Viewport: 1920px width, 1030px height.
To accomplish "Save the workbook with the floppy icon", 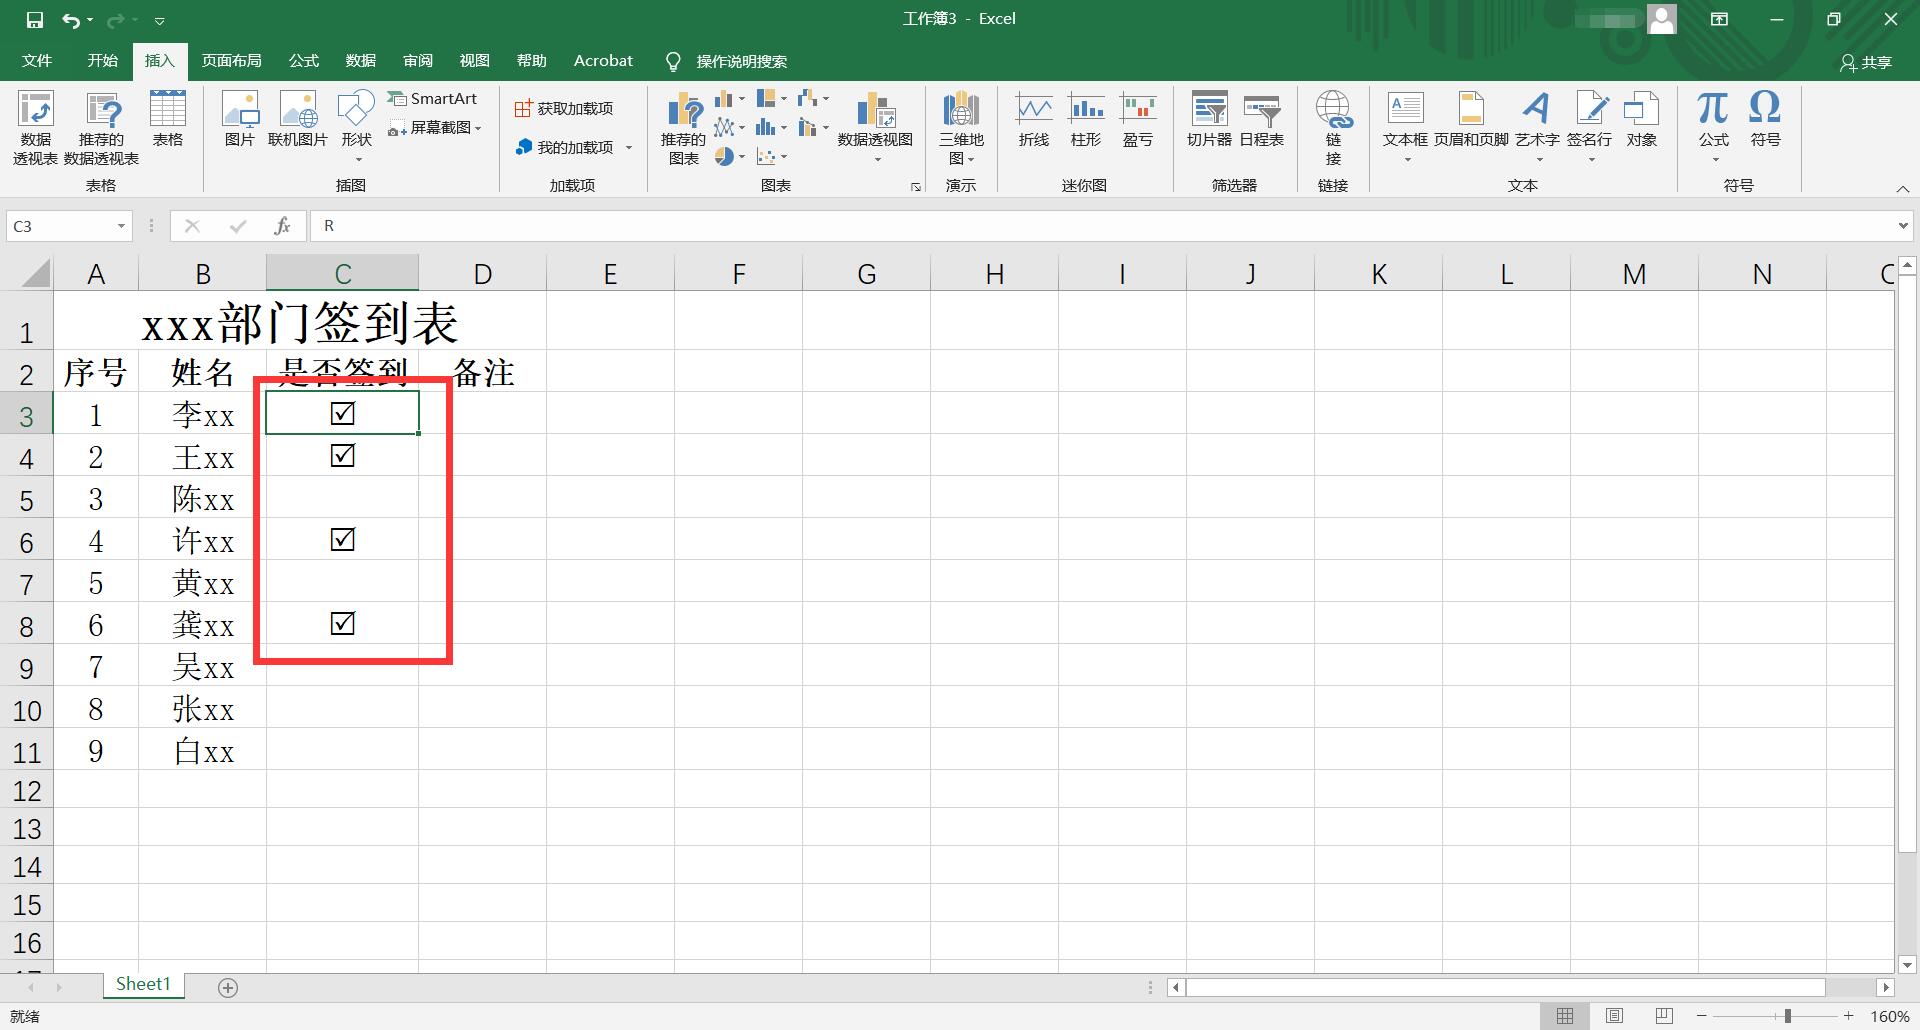I will coord(35,19).
